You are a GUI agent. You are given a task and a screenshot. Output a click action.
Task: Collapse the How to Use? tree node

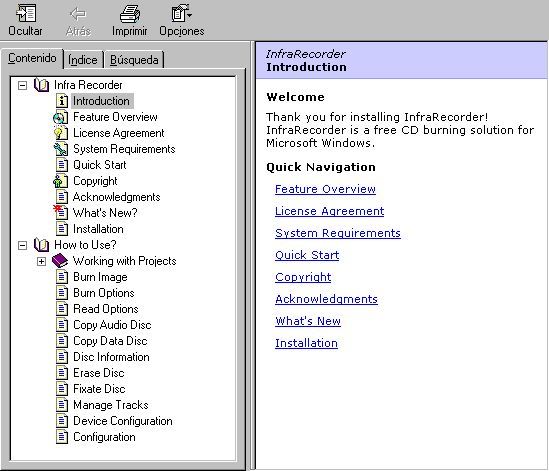tap(22, 245)
